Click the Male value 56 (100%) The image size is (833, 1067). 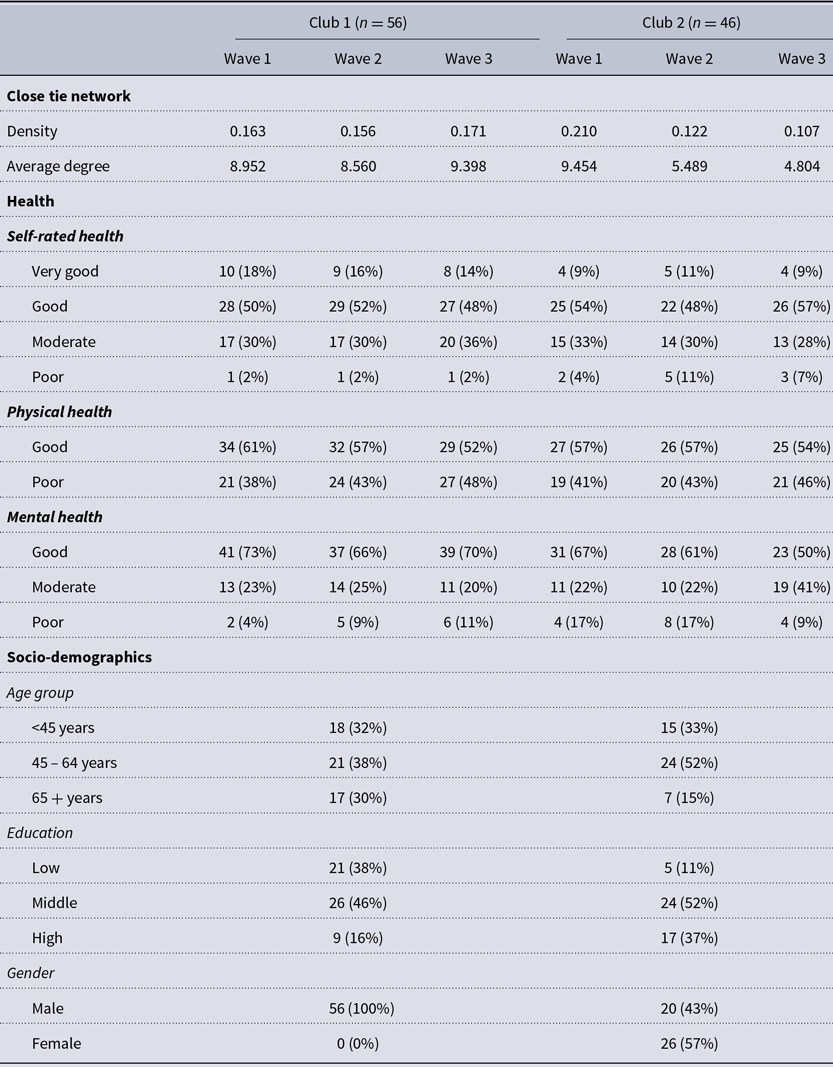[x=356, y=1008]
